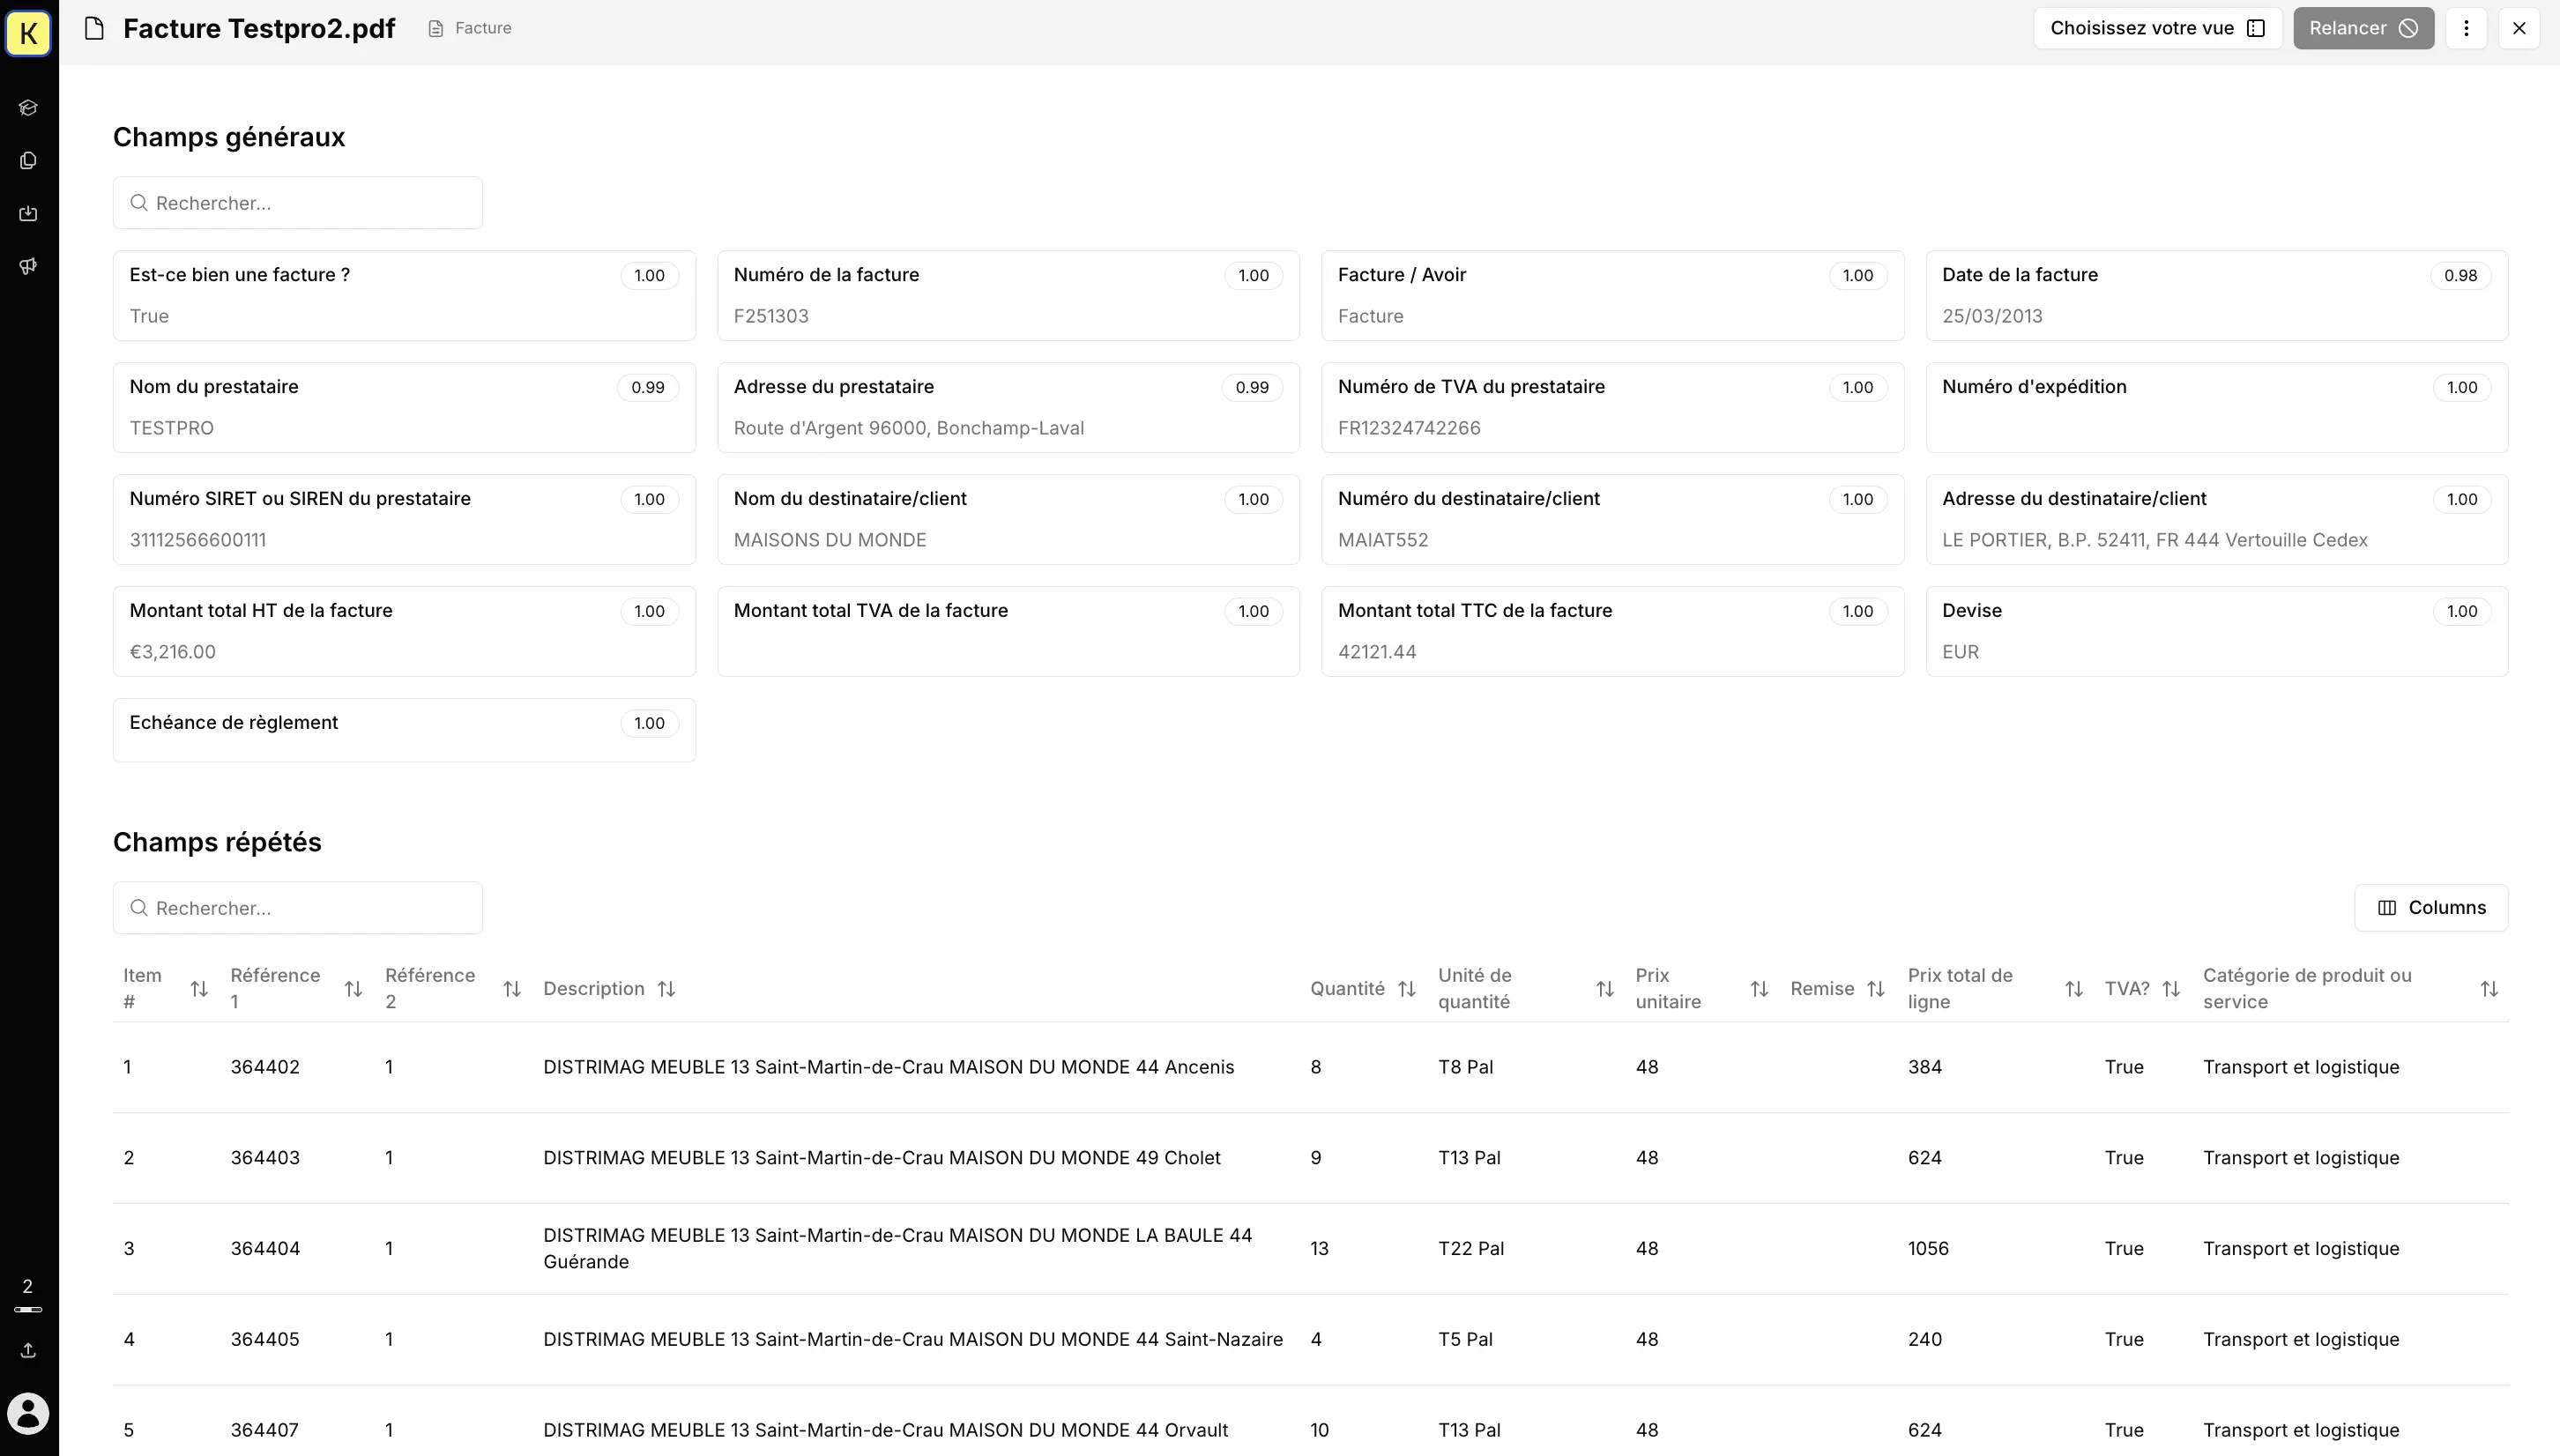
Task: Sort table by Item # column
Action: (199, 989)
